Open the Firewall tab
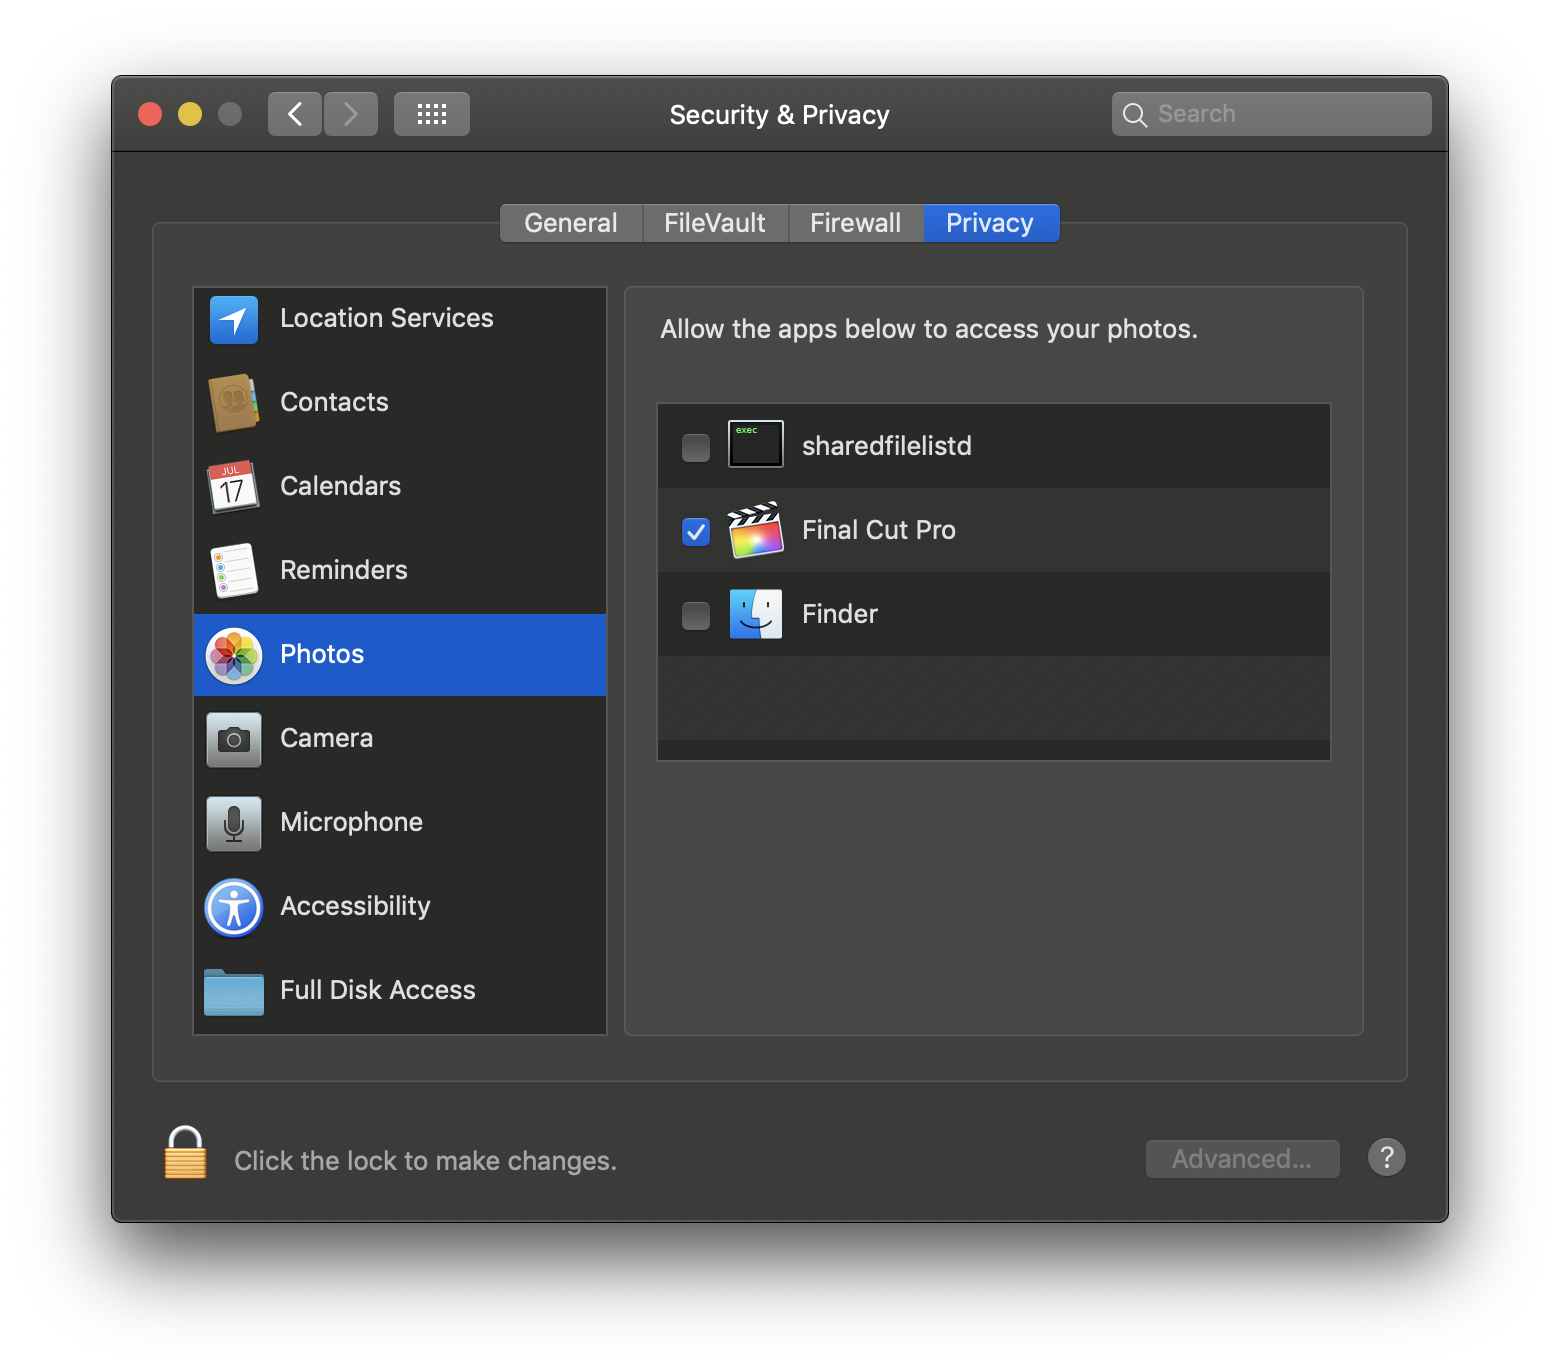This screenshot has height=1370, width=1560. (856, 223)
